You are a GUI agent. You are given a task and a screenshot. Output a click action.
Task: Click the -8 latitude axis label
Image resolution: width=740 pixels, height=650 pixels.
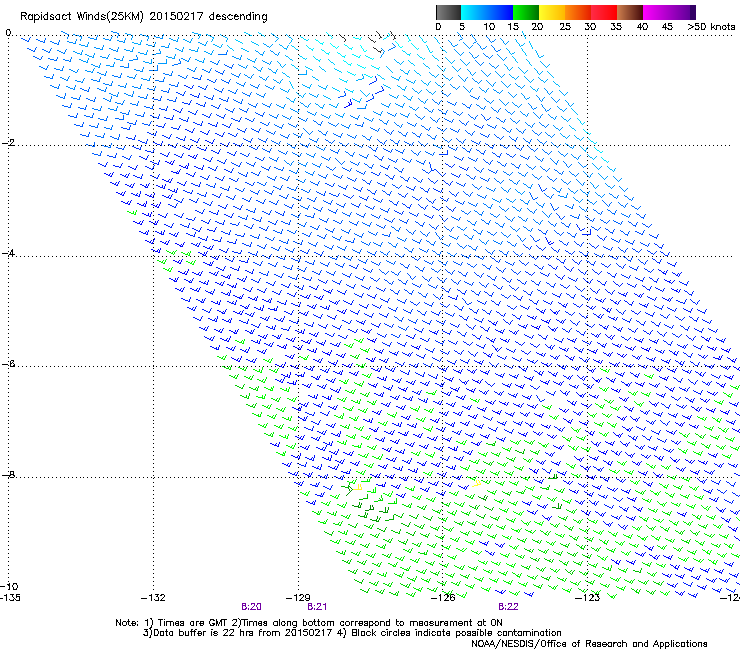[x=8, y=474]
